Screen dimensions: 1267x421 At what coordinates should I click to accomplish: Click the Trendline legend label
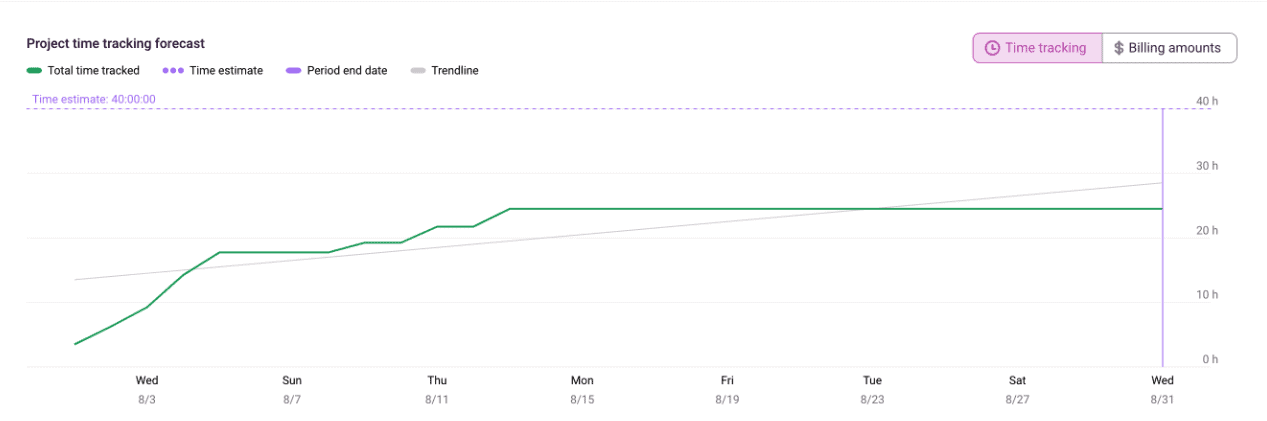click(x=455, y=71)
